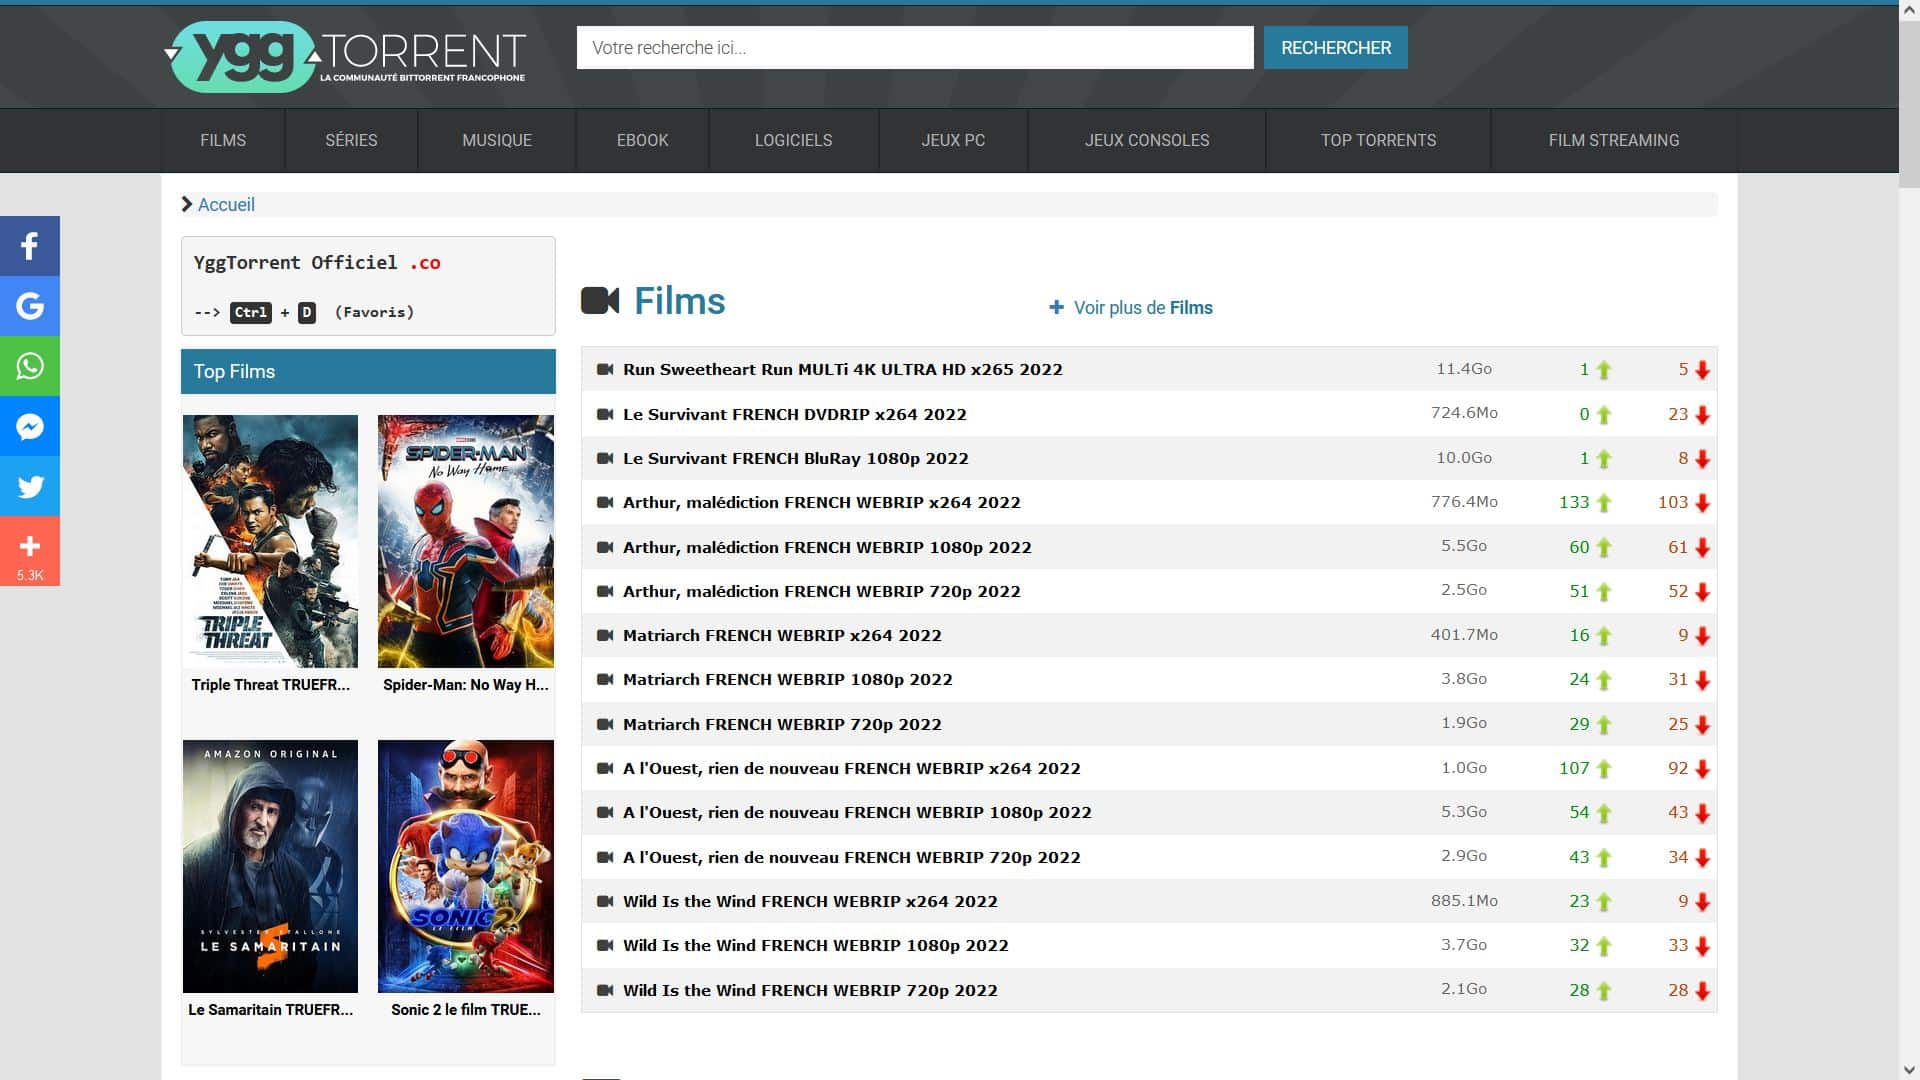Image resolution: width=1920 pixels, height=1080 pixels.
Task: Click plus icon beside Voir plus de Films
Action: pyautogui.click(x=1056, y=307)
